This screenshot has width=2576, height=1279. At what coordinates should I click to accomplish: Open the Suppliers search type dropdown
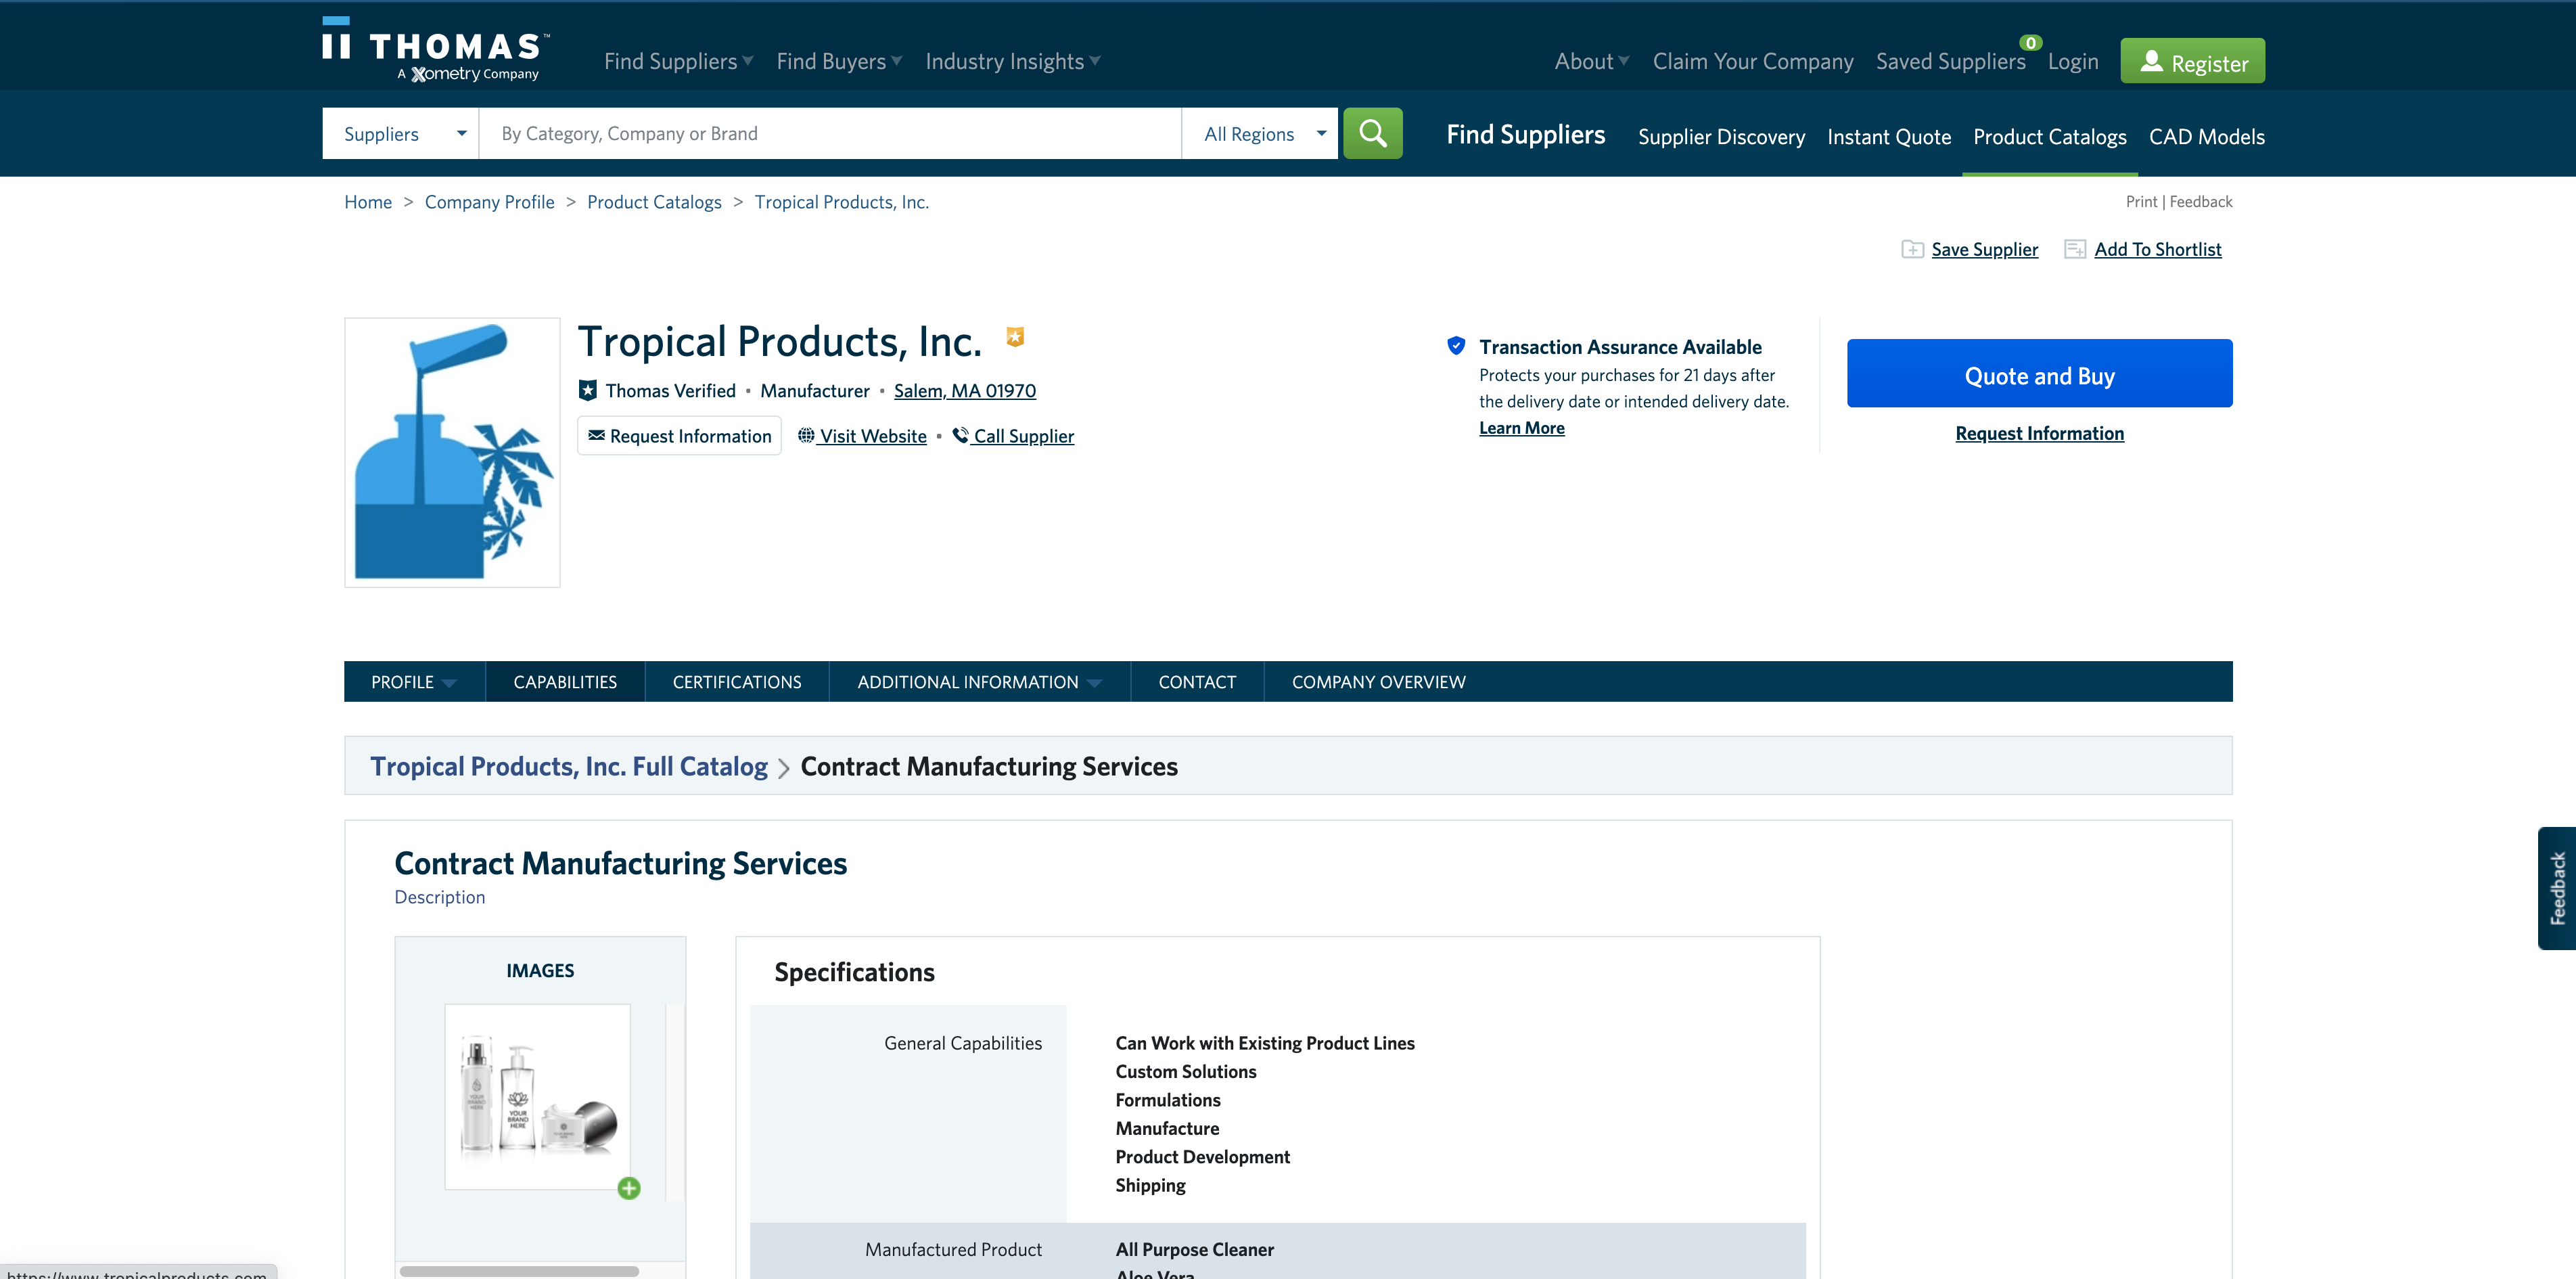401,133
